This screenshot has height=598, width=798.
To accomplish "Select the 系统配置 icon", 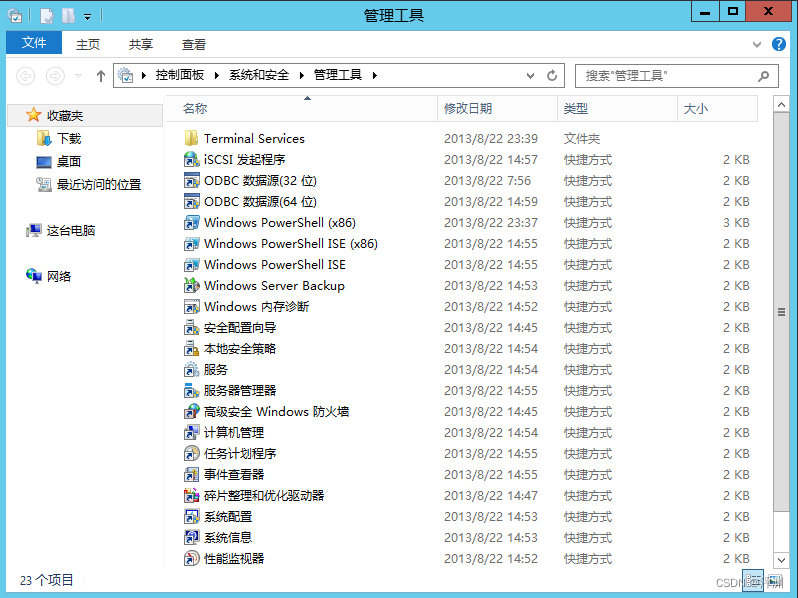I will [191, 517].
